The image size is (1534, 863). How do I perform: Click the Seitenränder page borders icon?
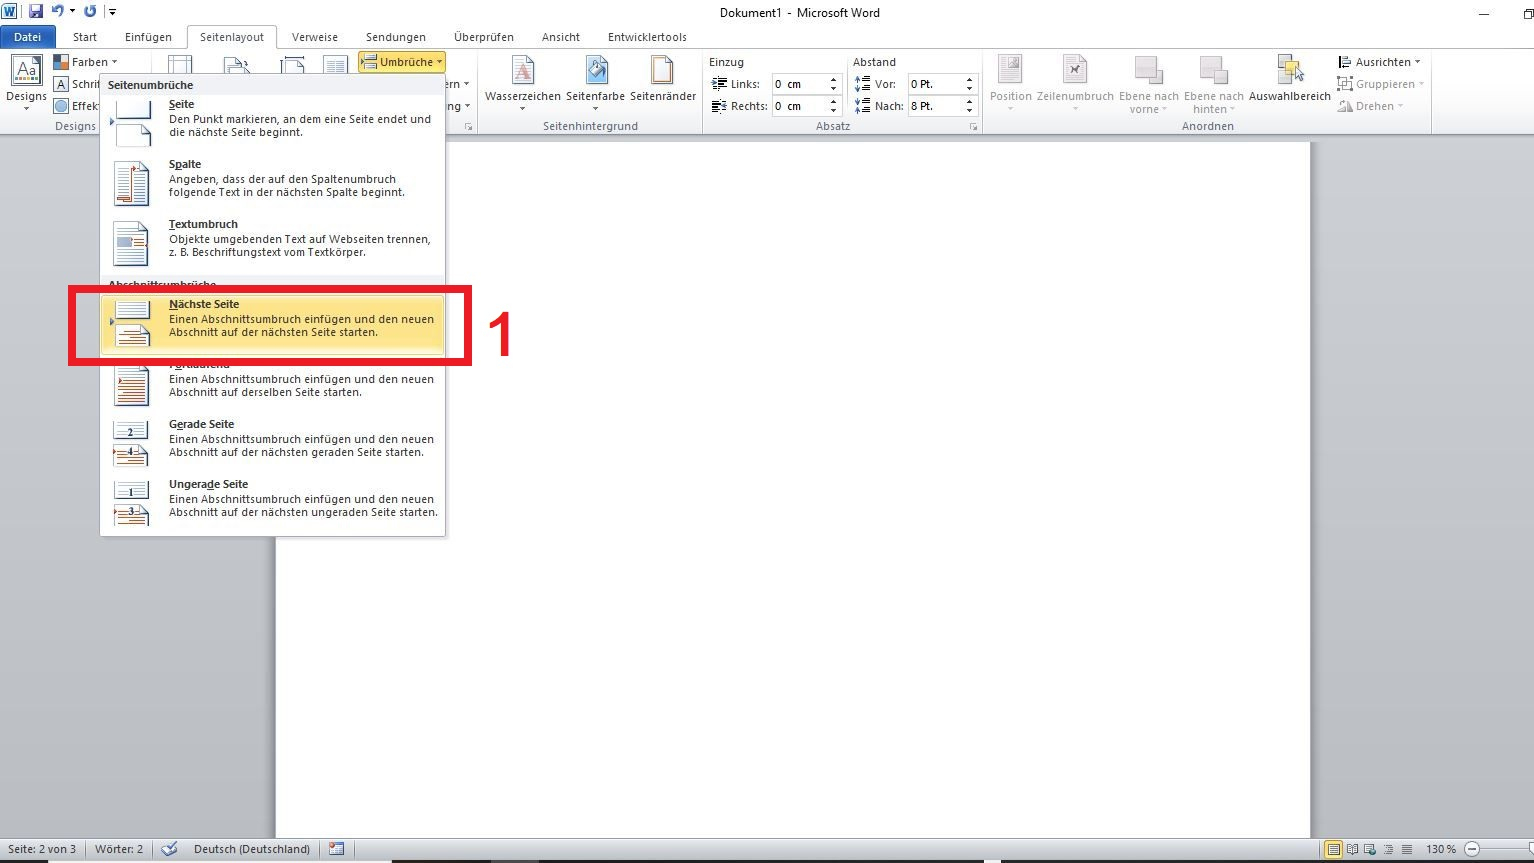[662, 80]
